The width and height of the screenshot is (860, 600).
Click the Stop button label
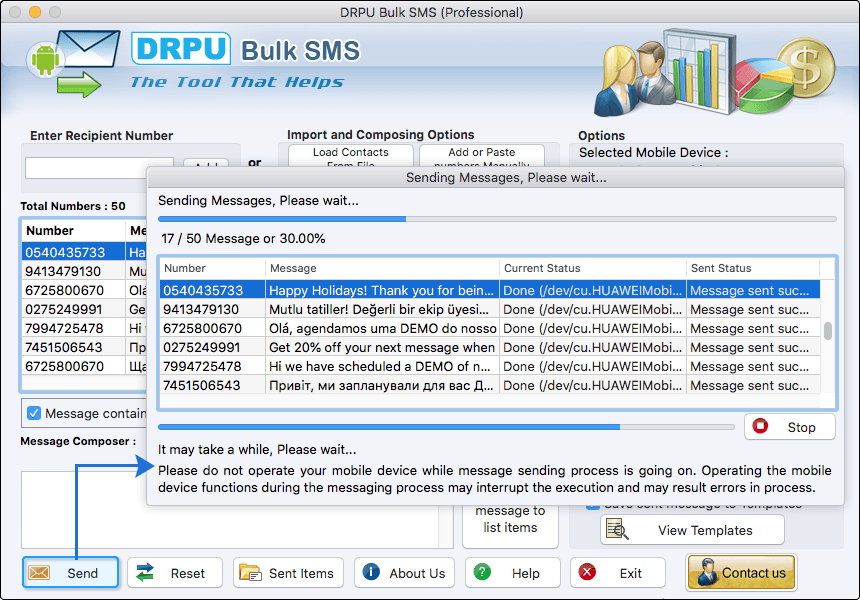pyautogui.click(x=801, y=427)
